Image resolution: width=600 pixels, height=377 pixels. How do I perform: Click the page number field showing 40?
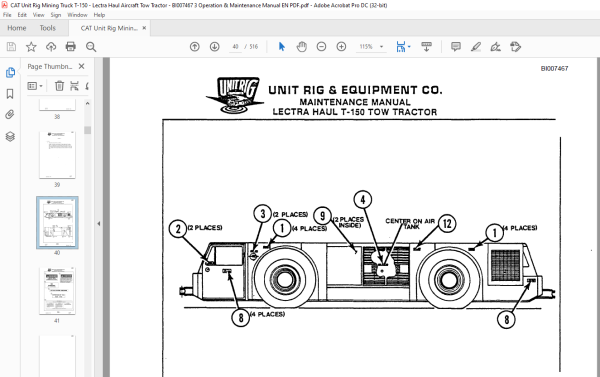click(235, 47)
